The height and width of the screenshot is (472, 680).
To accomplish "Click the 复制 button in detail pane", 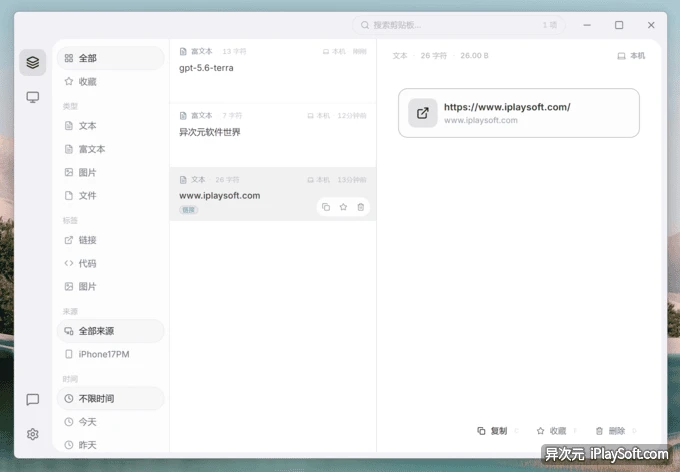I will tap(492, 431).
